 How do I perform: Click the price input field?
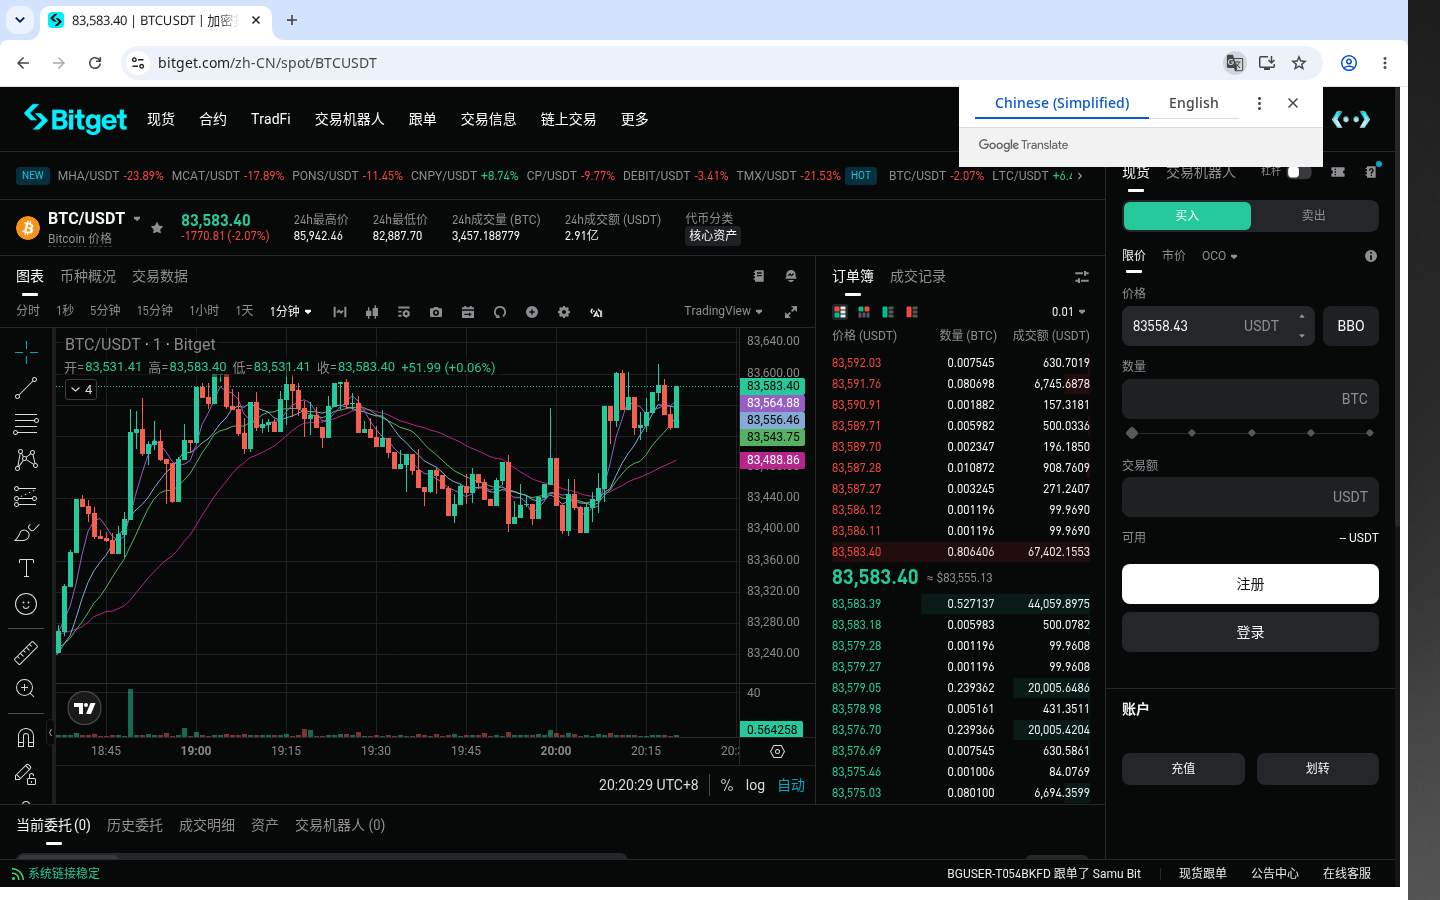pyautogui.click(x=1218, y=326)
